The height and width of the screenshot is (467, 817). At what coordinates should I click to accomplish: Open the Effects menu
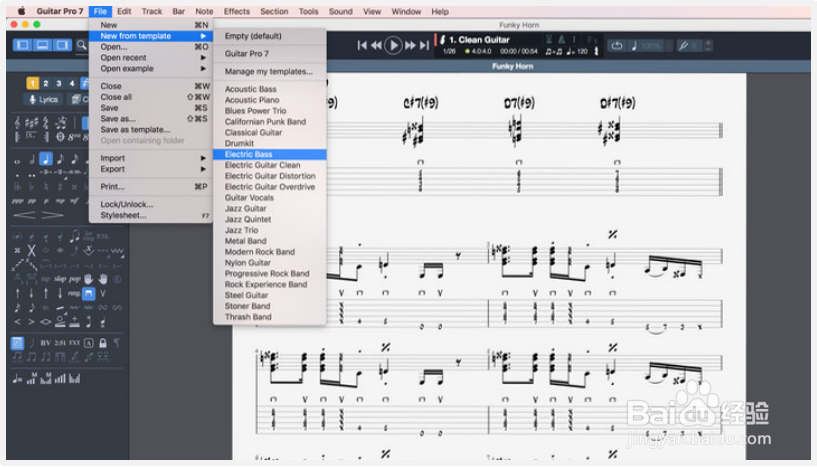[x=237, y=11]
